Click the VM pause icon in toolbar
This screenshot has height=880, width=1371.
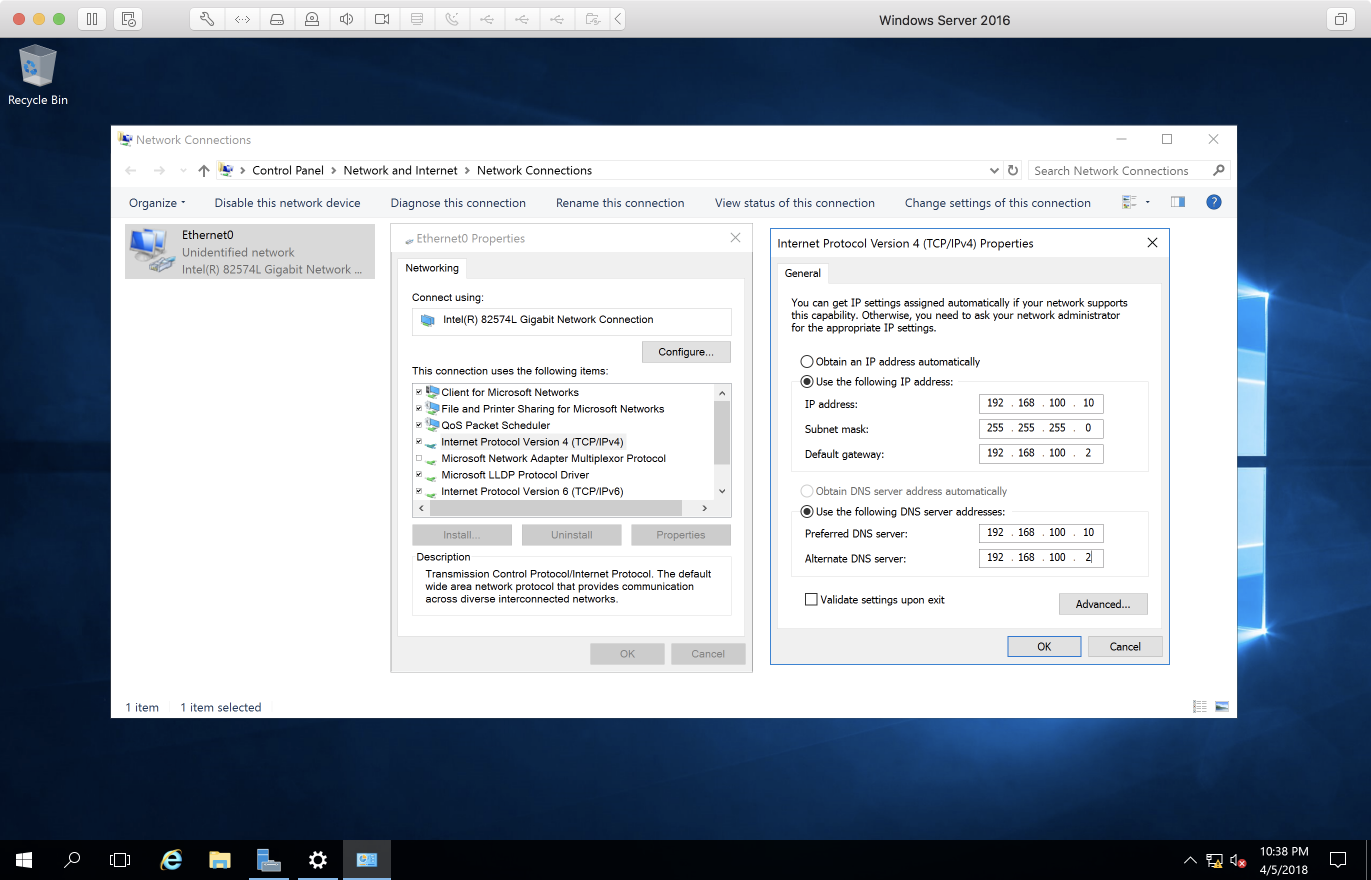click(91, 19)
